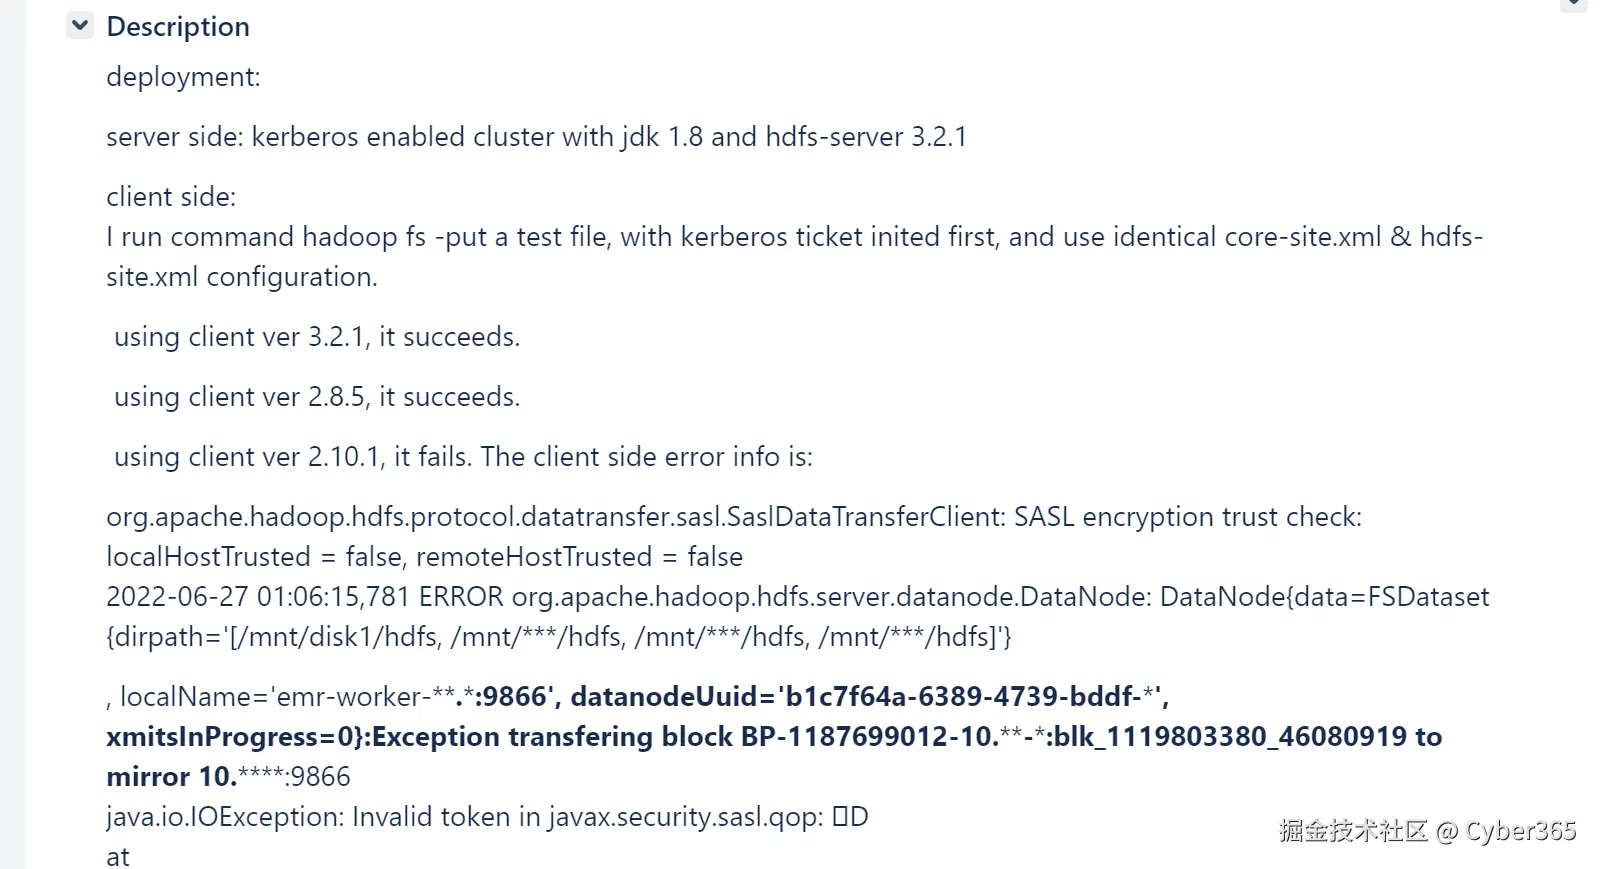Screen dimensions: 1600x869
Task: Click the partially visible dropdown arrow at top-right
Action: click(1574, 4)
